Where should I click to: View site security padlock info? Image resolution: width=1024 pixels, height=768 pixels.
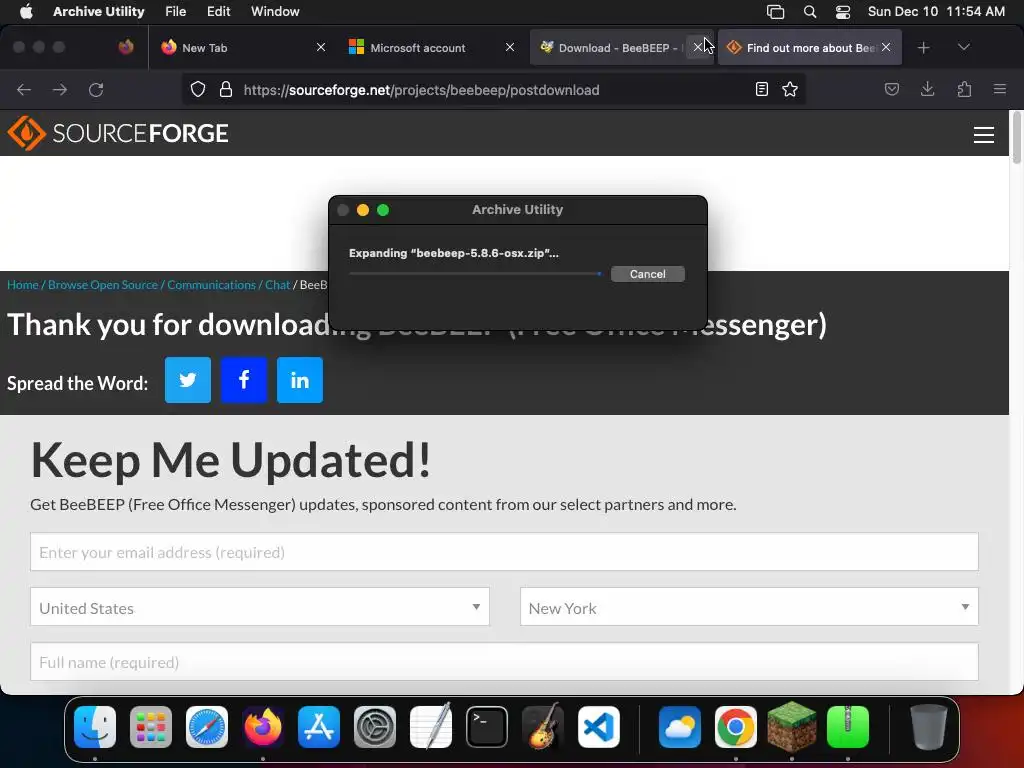coord(226,89)
